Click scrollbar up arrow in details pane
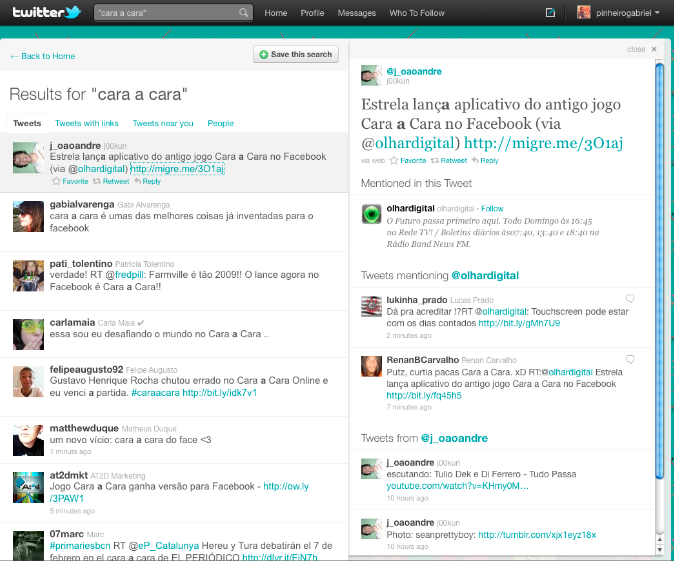 pos(659,539)
